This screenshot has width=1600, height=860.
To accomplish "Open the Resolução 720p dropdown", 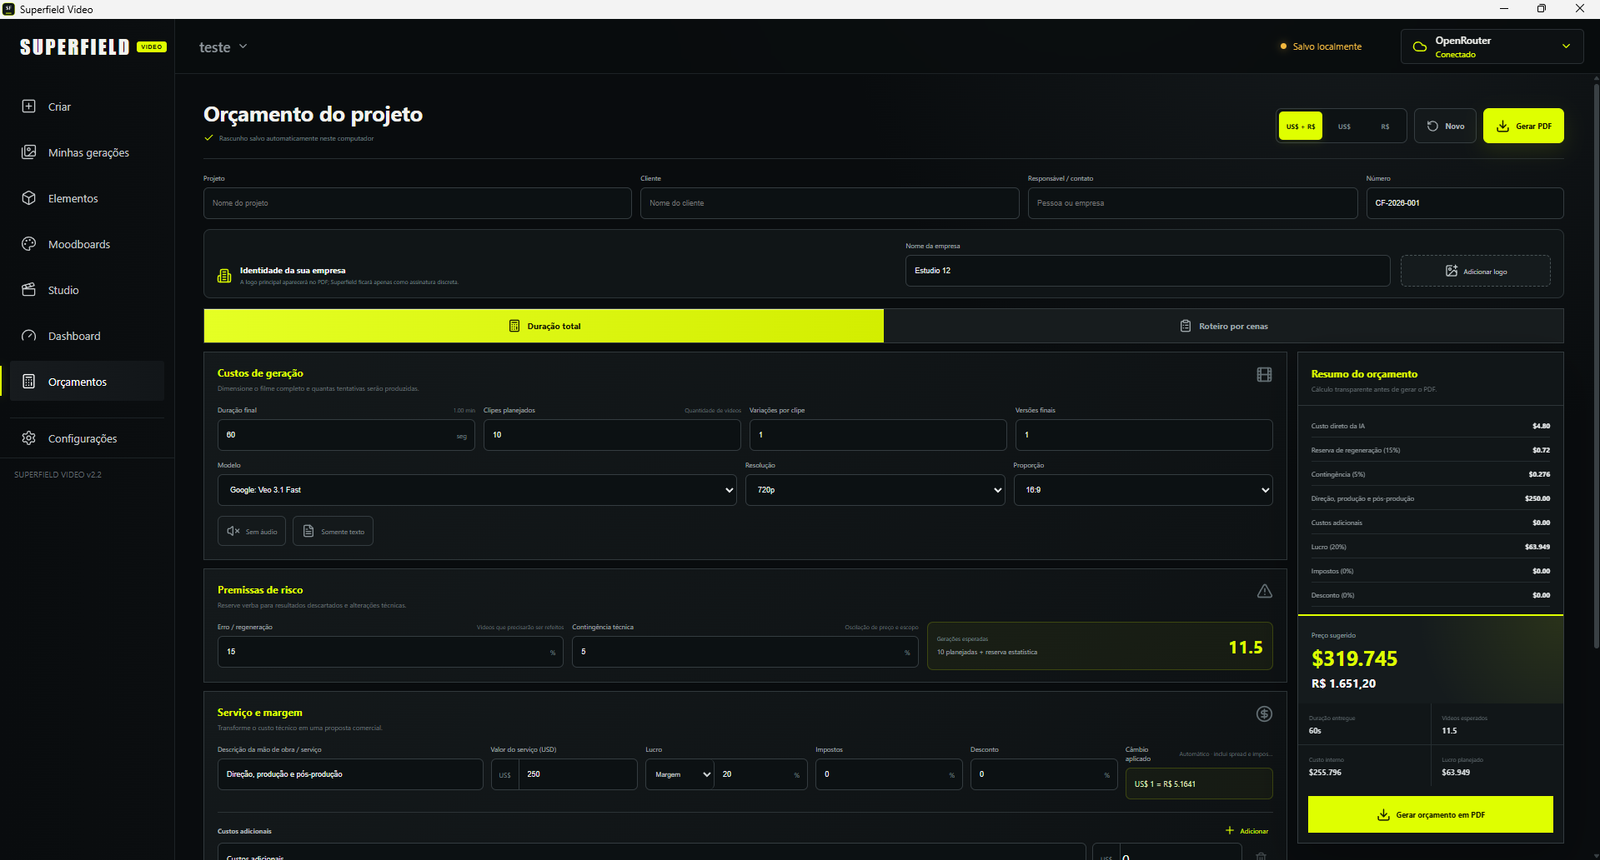I will [x=875, y=490].
